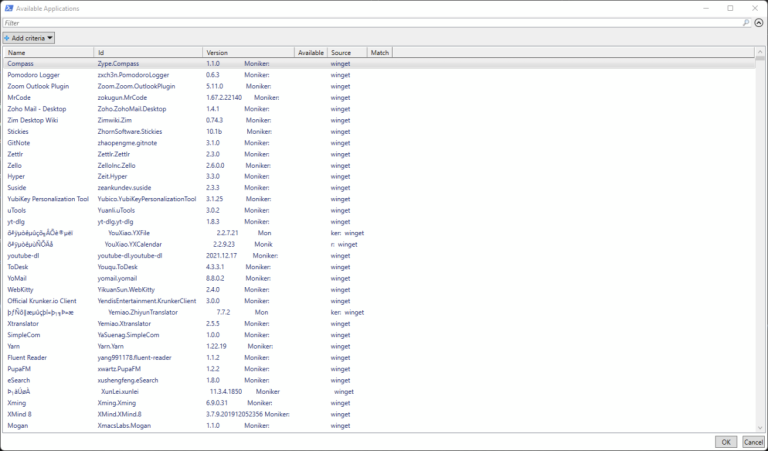Click the YouXiao.YXCalendar id cell

coord(133,244)
